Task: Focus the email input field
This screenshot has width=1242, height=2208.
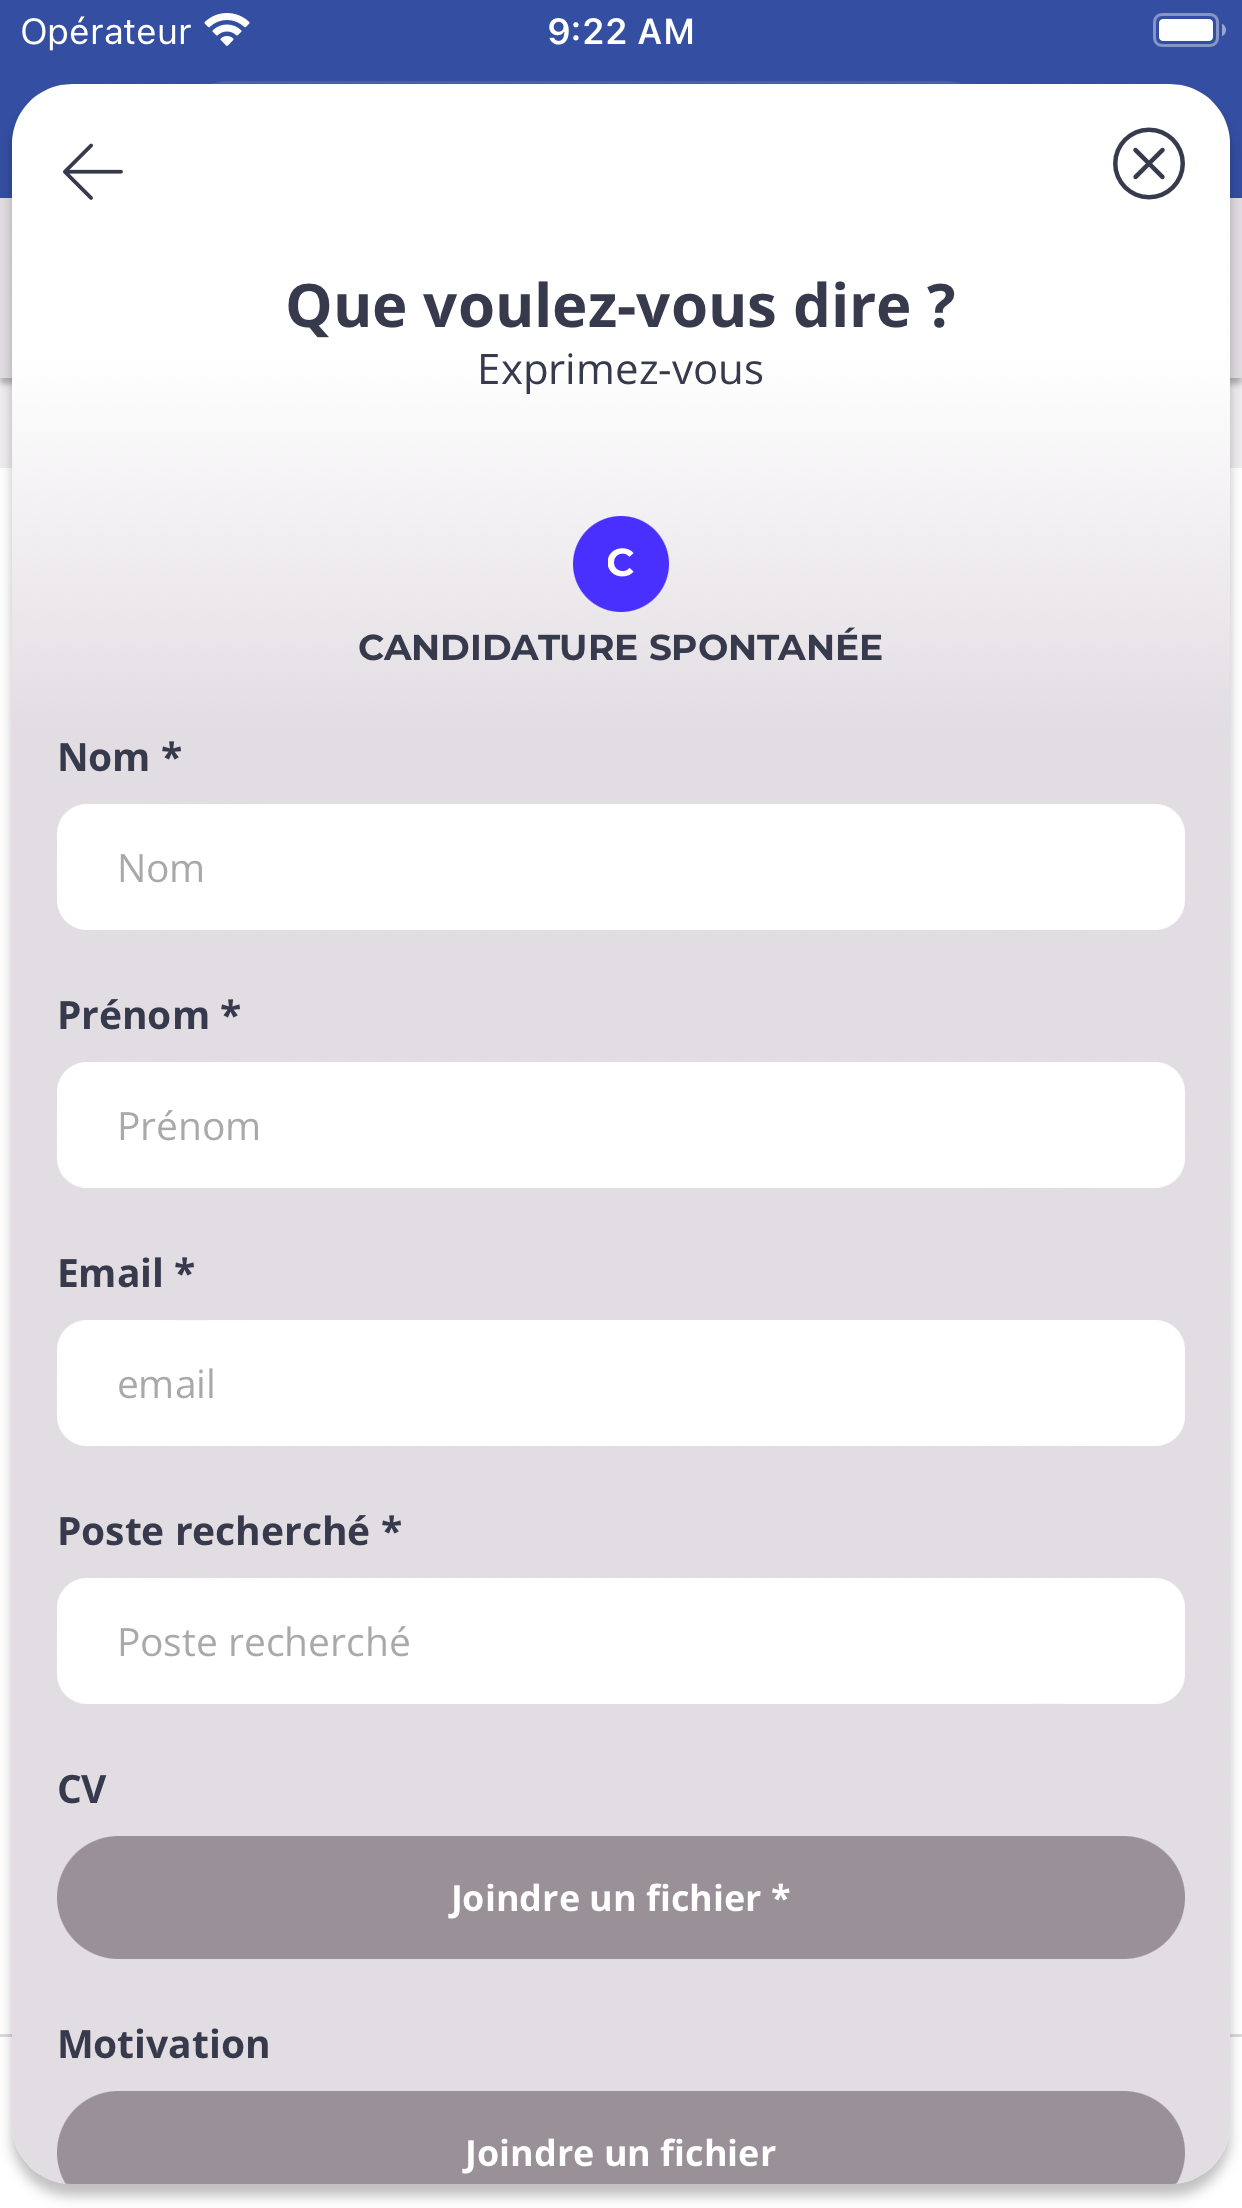Action: click(x=621, y=1383)
